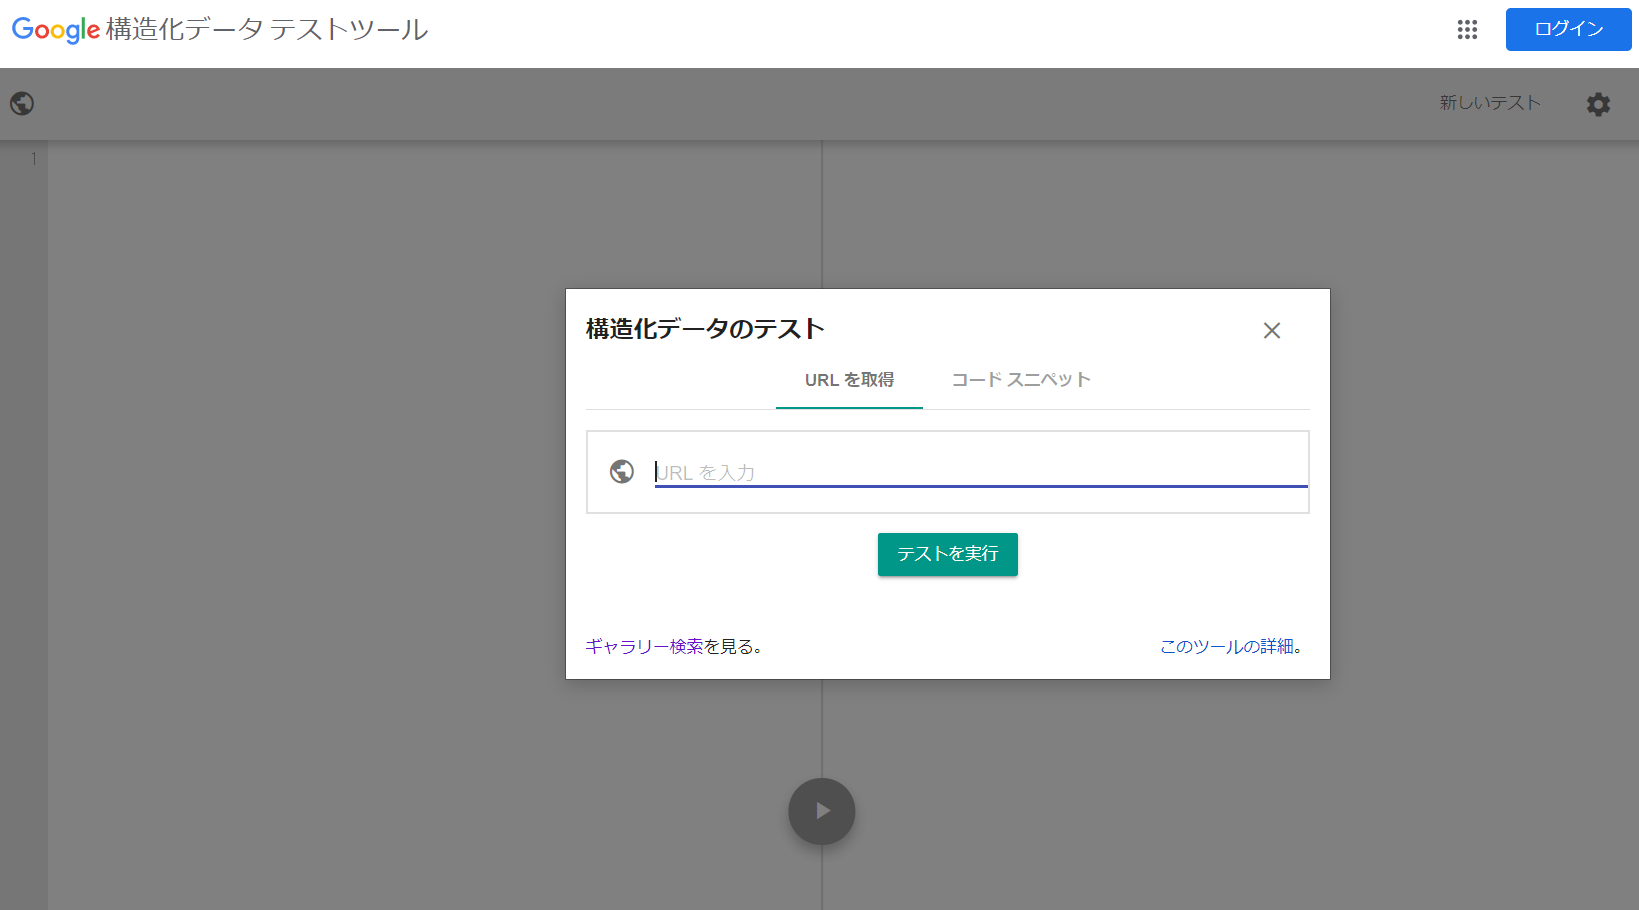Click the URL を入力 input field
The image size is (1639, 910).
click(981, 472)
